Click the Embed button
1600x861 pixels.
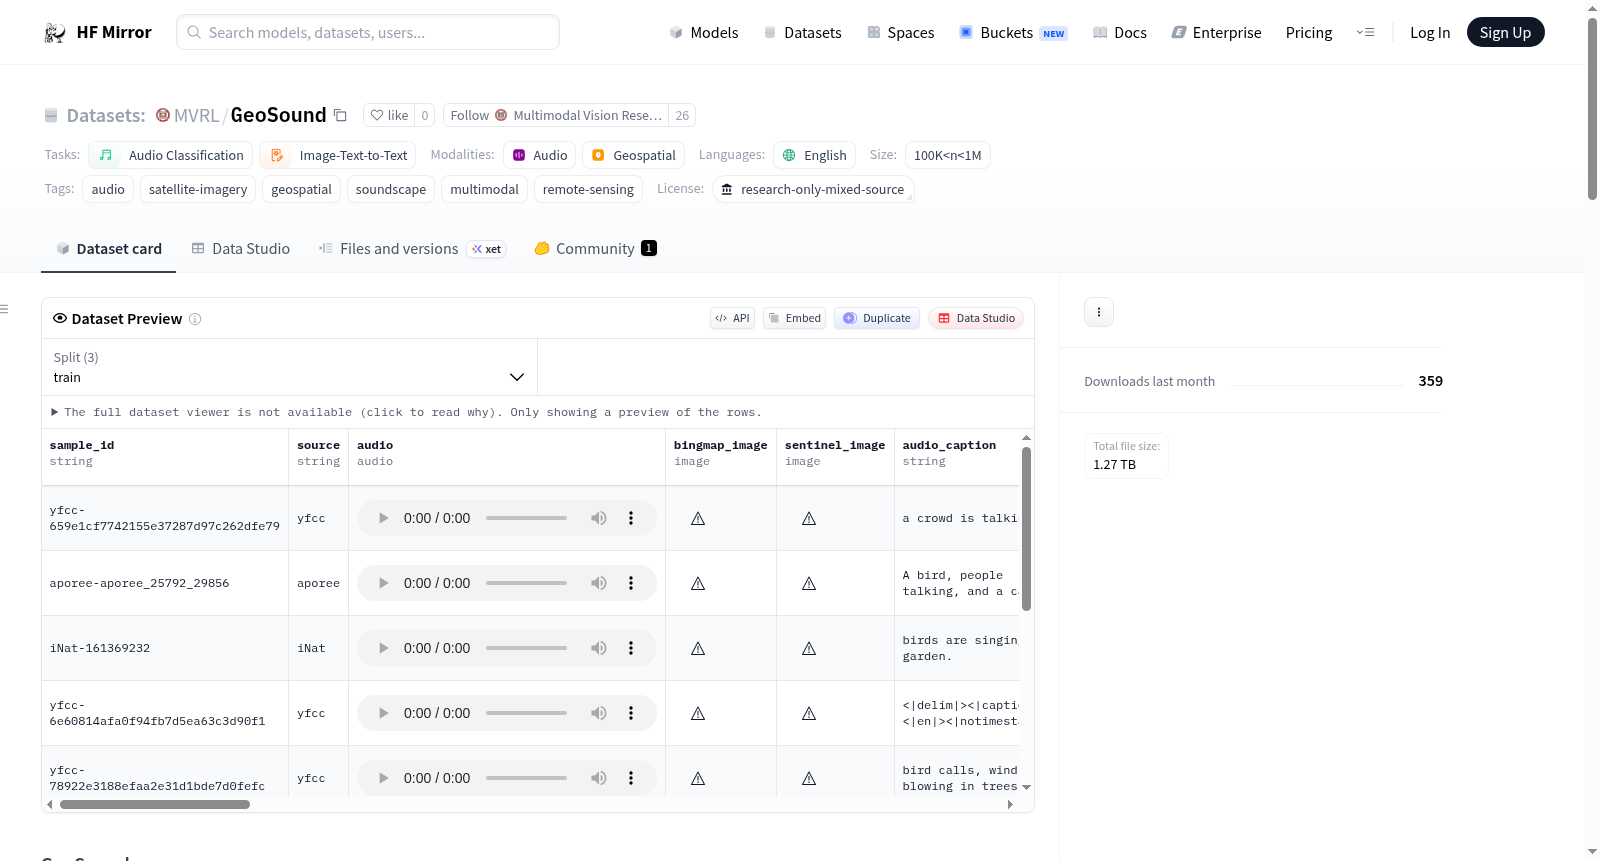794,318
